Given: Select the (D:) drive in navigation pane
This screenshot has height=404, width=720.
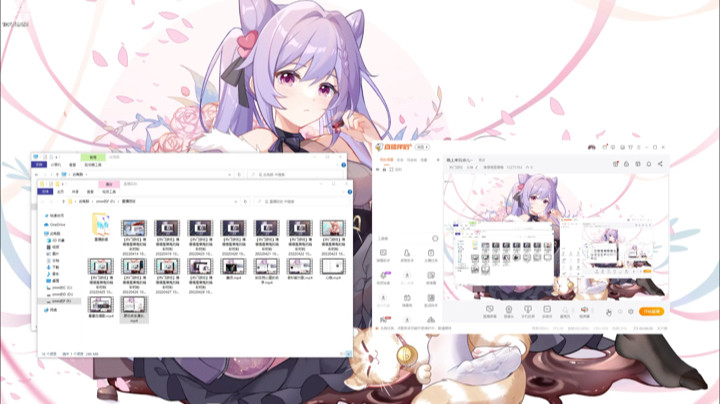Looking at the screenshot, I should click(59, 294).
